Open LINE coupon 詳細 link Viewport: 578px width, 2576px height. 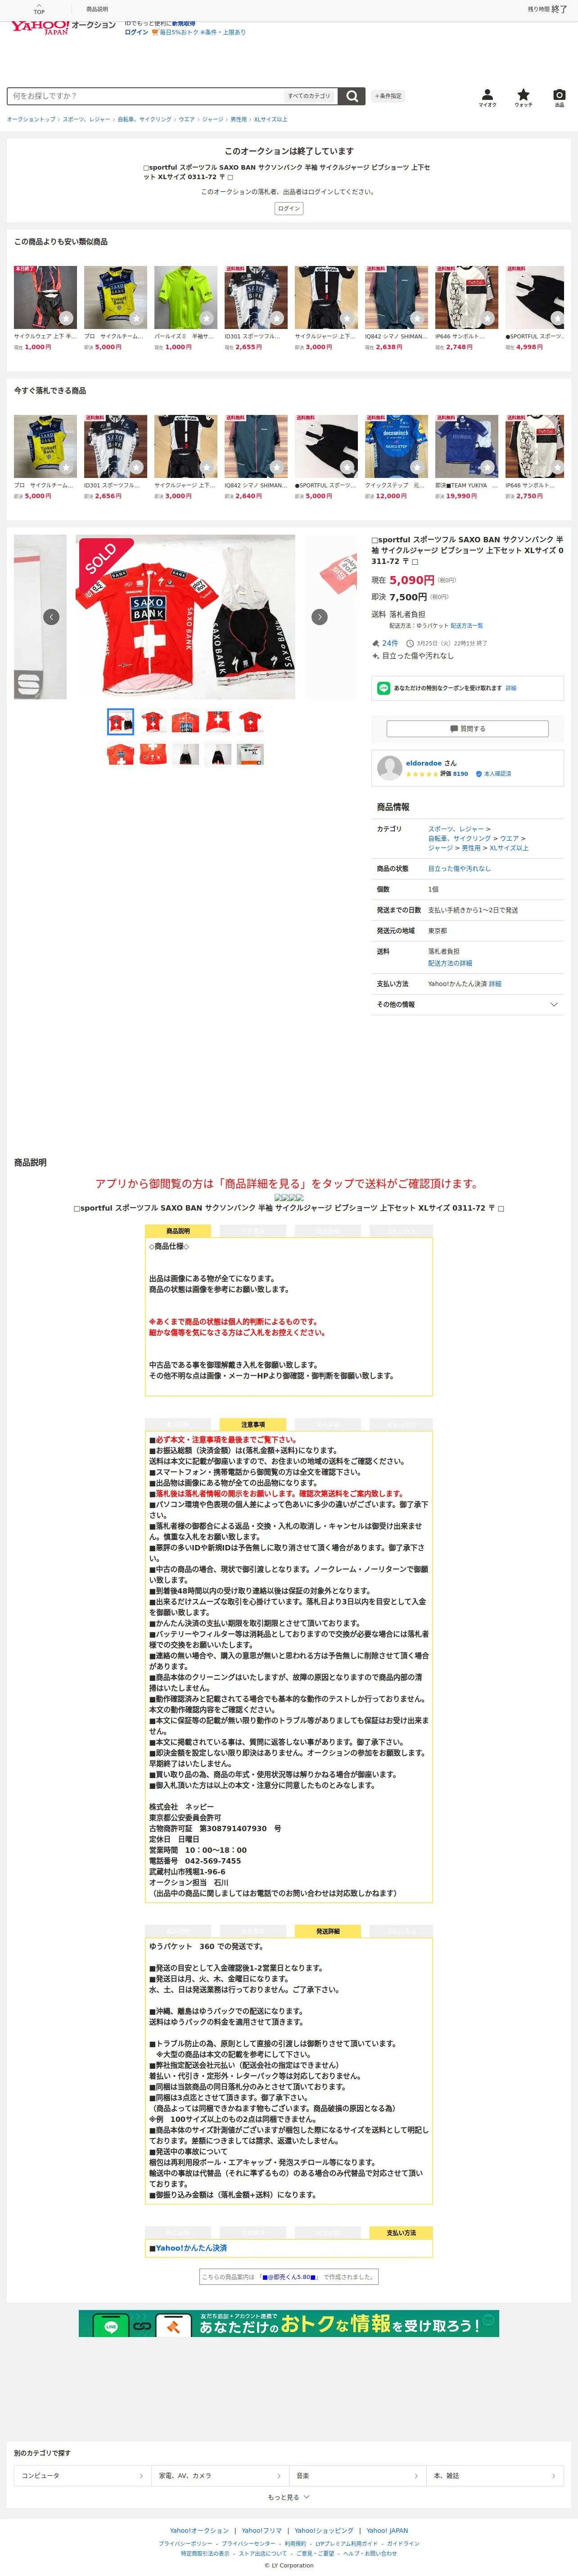point(511,688)
